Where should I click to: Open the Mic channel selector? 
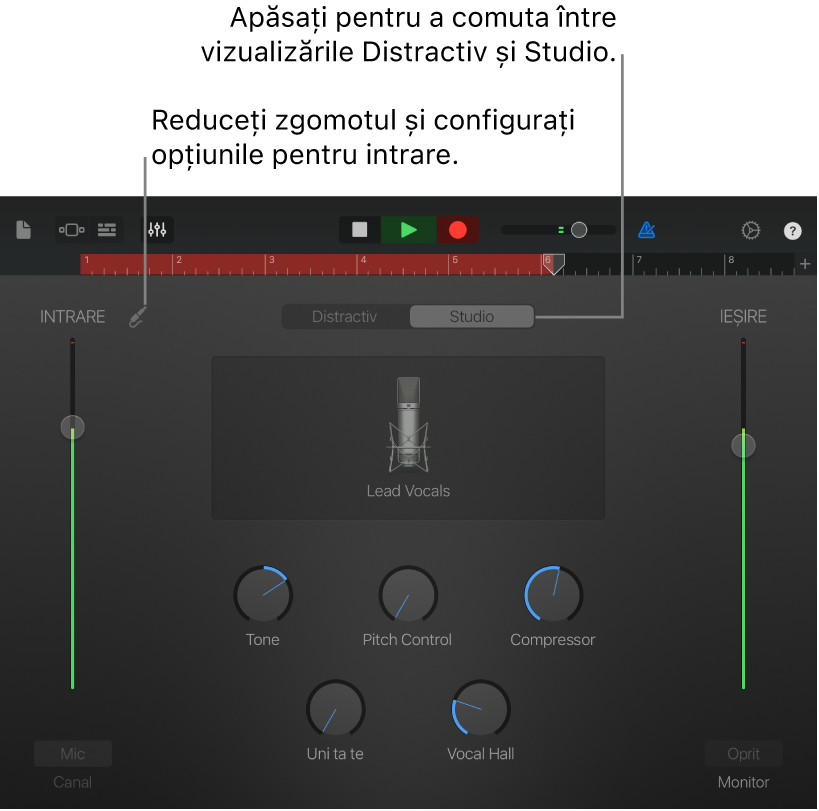(x=72, y=753)
